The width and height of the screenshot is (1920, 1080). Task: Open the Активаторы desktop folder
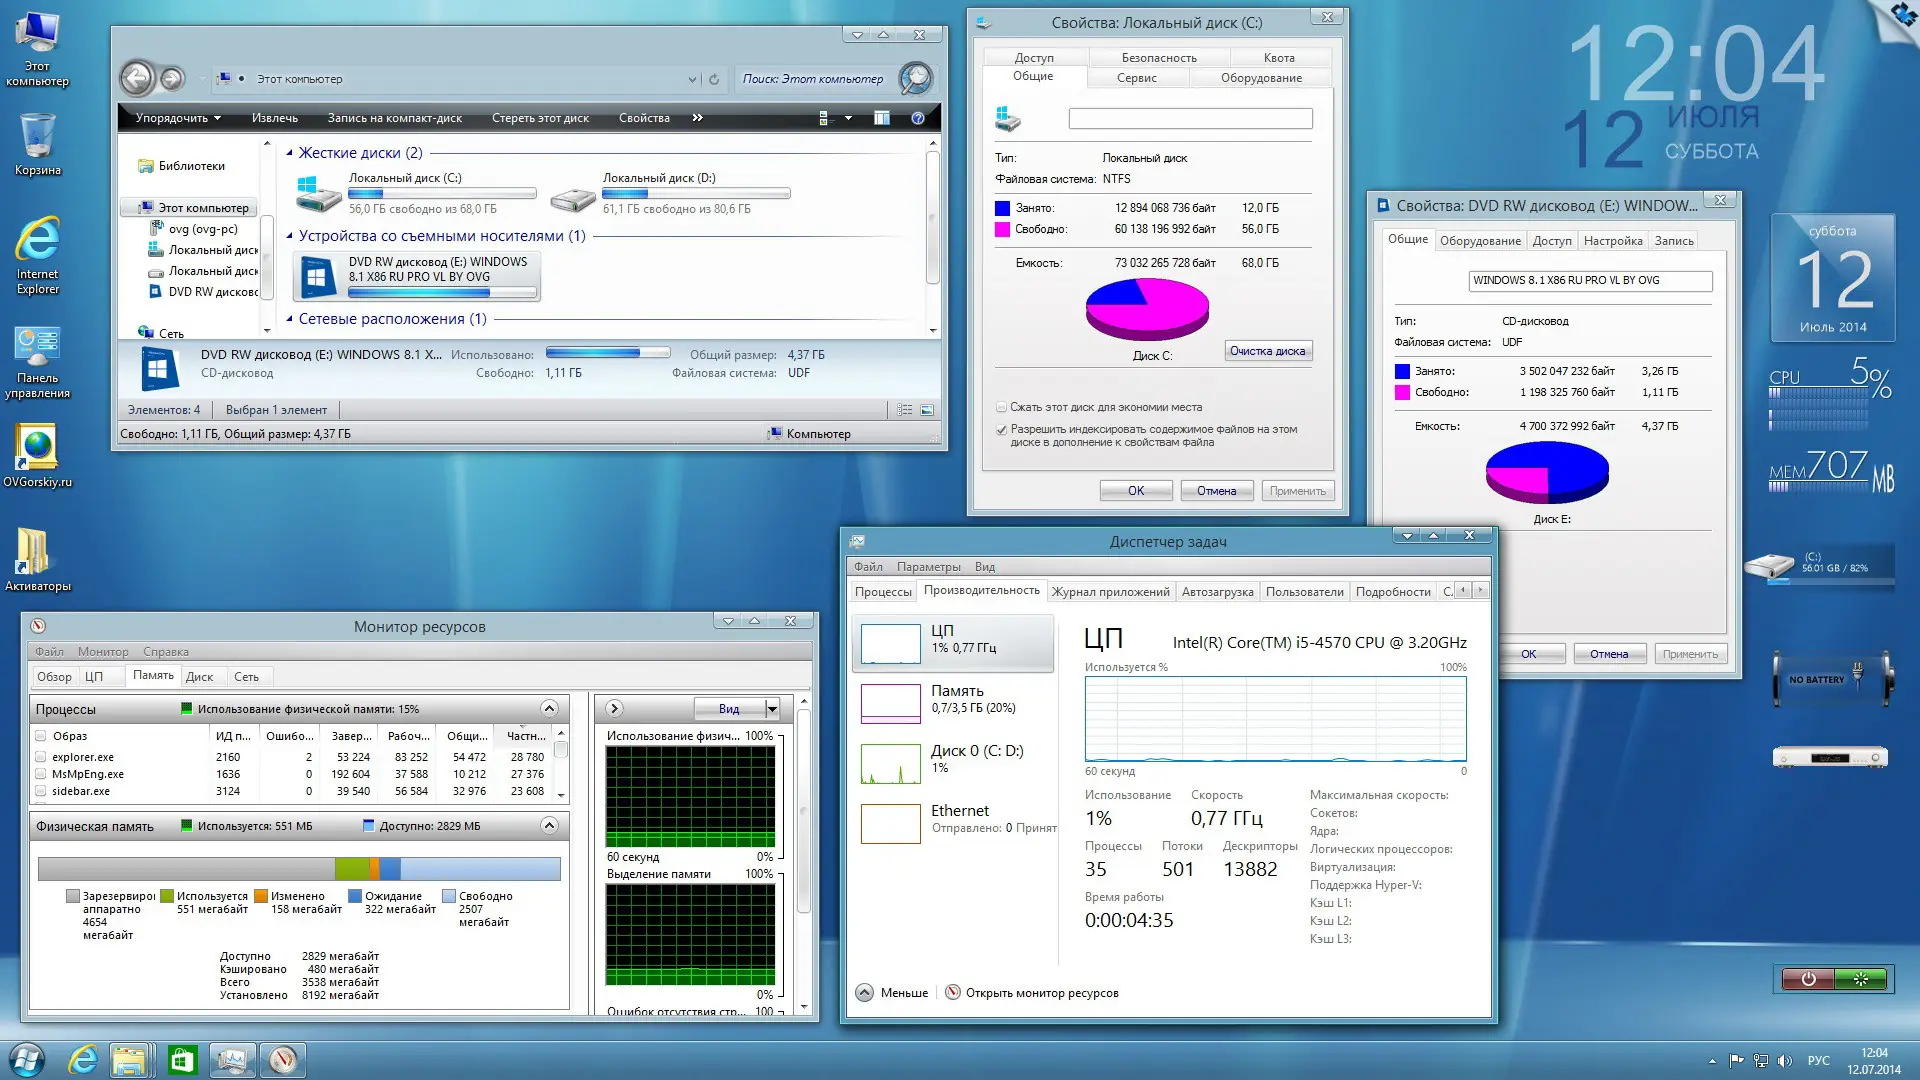tap(35, 552)
